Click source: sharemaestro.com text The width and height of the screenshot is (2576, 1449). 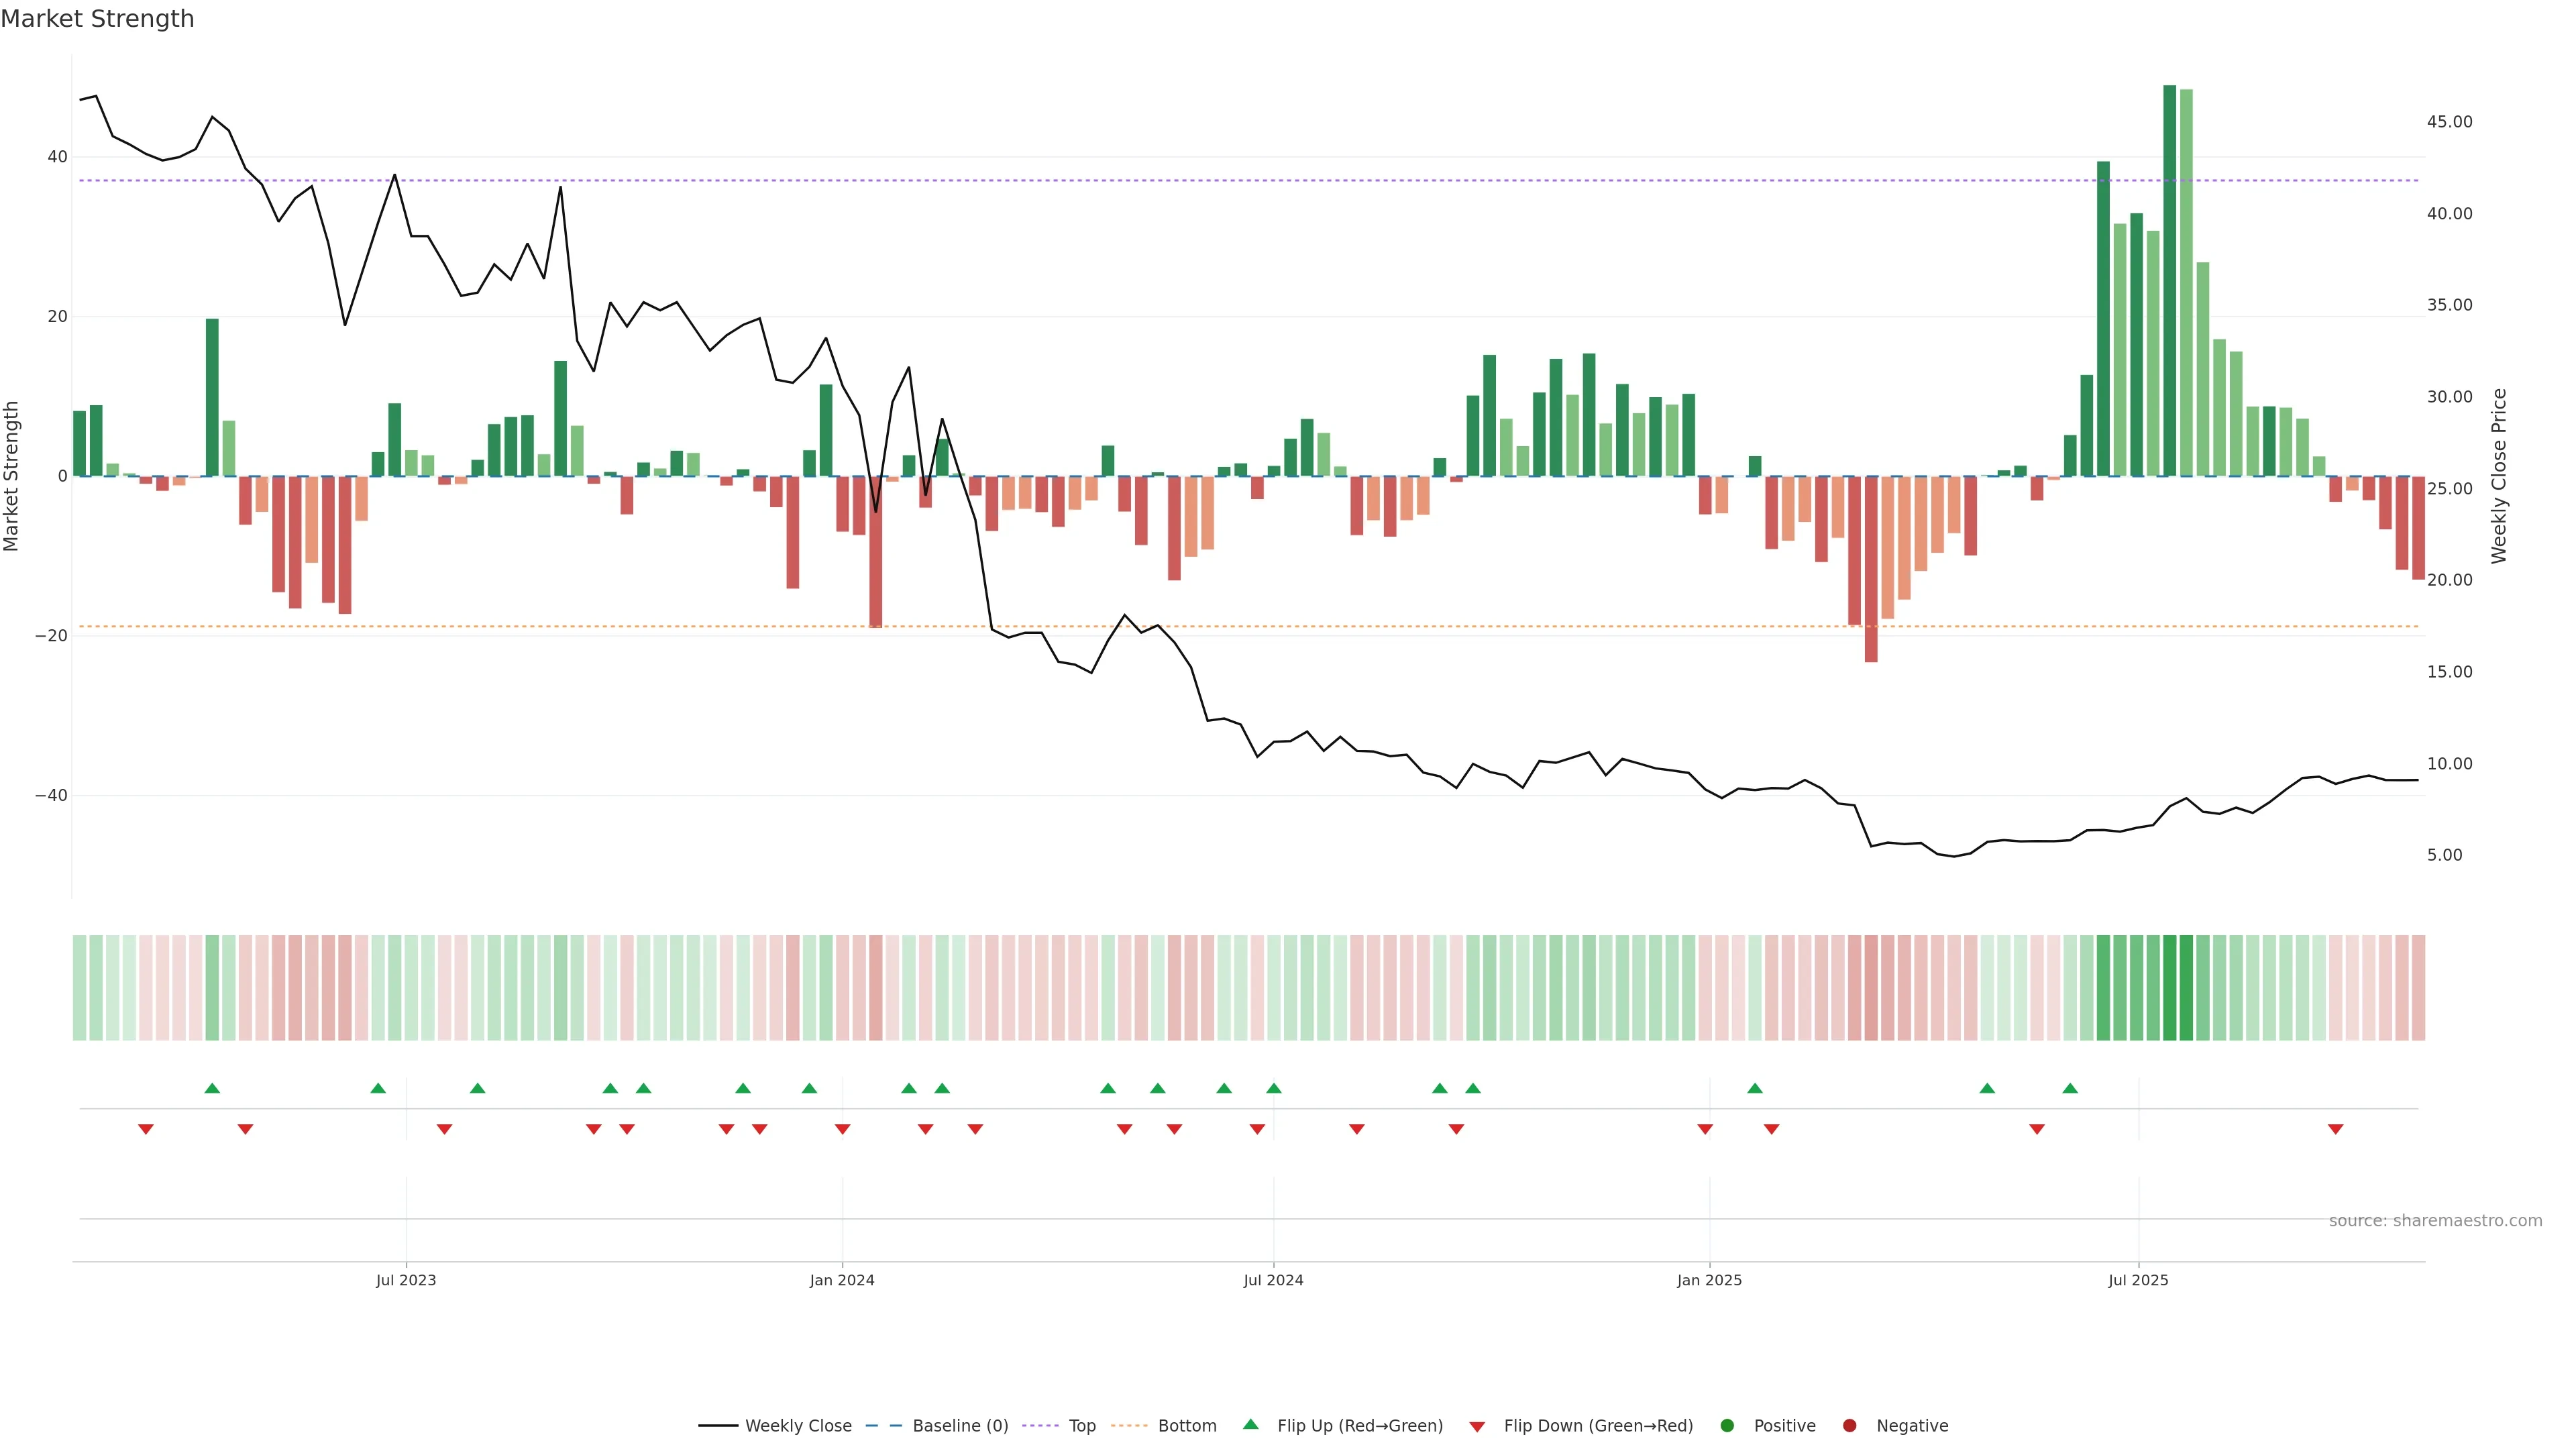point(2435,1221)
